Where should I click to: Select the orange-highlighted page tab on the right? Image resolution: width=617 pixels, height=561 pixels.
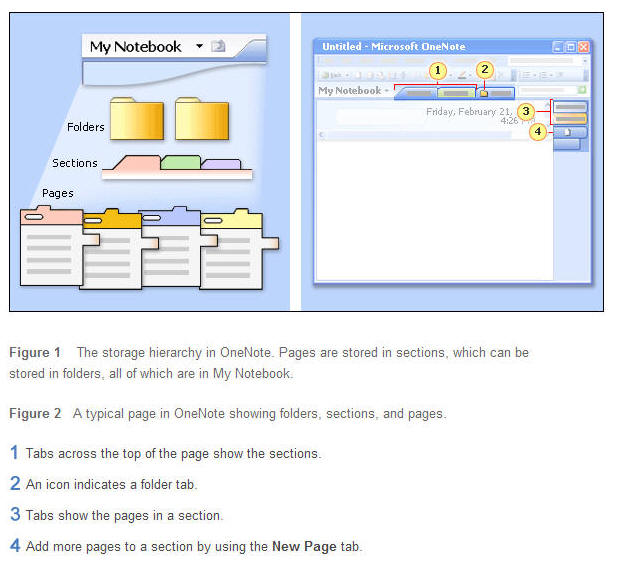[570, 118]
